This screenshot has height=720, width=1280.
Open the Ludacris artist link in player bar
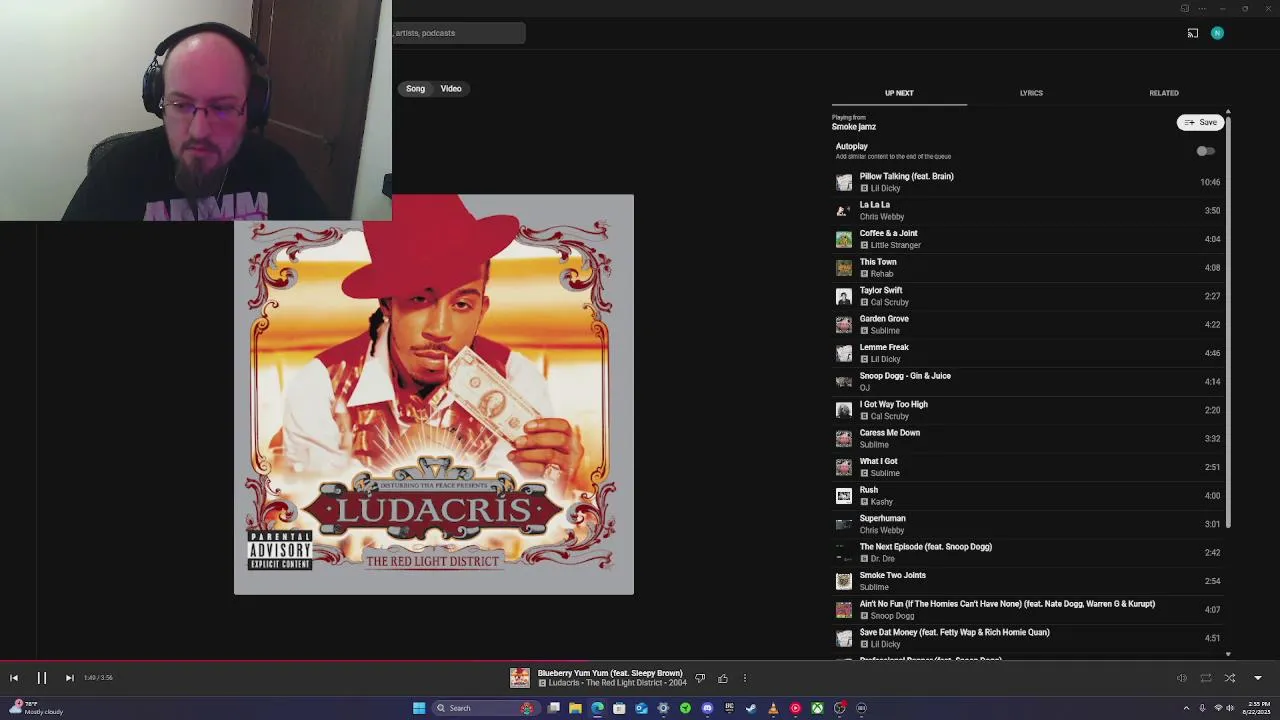[x=565, y=683]
